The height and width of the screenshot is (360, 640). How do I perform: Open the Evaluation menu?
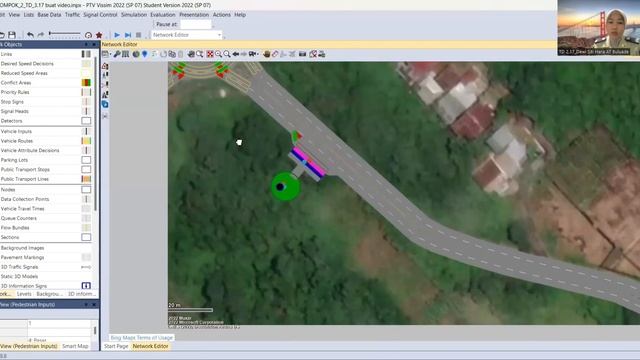click(163, 15)
